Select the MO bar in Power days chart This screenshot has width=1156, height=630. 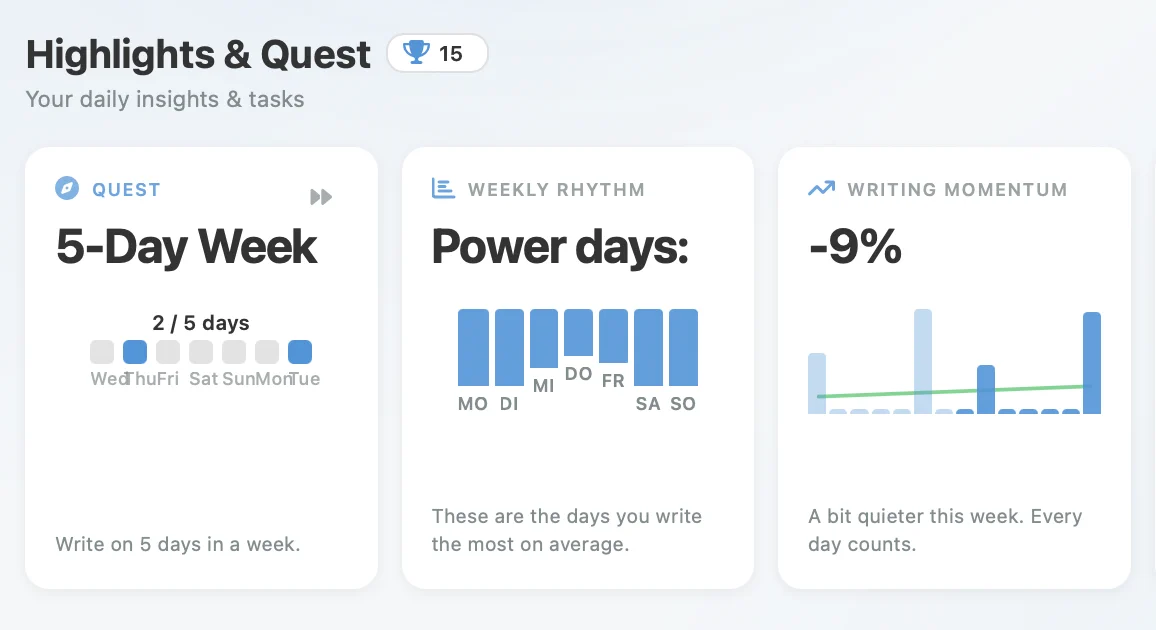473,347
